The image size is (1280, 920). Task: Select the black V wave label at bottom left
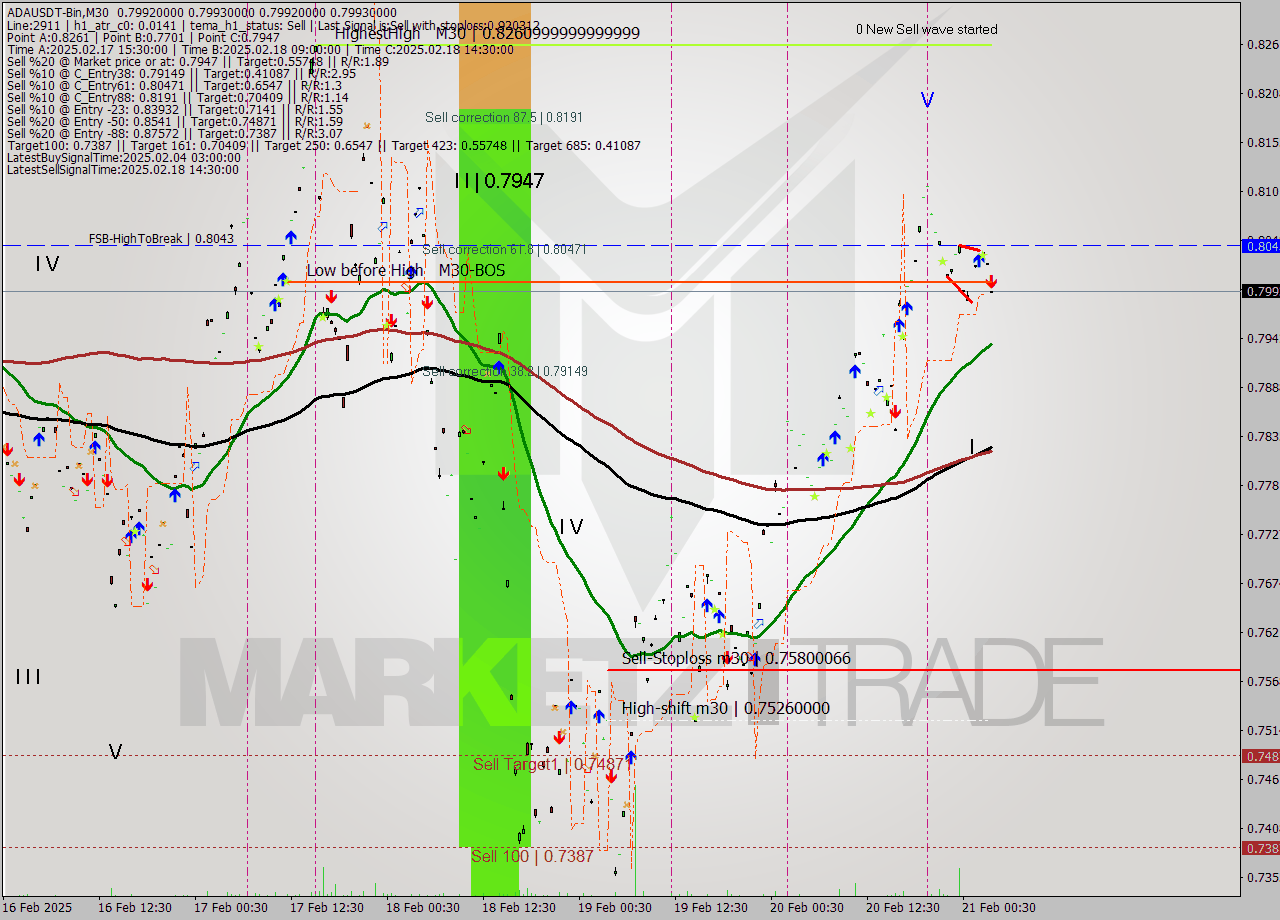(115, 752)
